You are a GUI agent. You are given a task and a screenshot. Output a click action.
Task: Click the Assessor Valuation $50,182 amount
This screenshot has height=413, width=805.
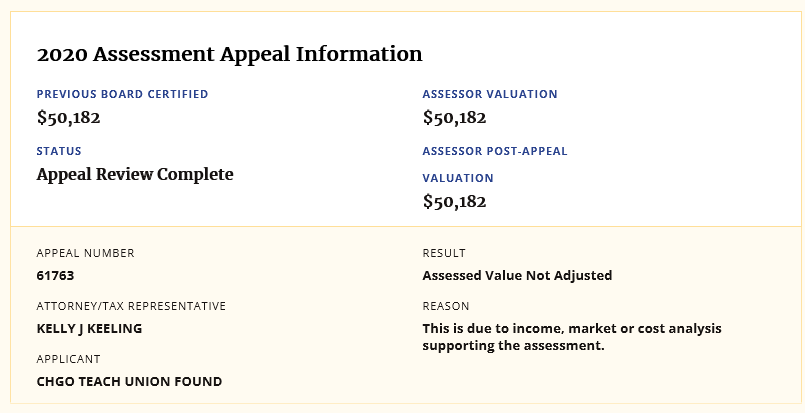click(454, 118)
